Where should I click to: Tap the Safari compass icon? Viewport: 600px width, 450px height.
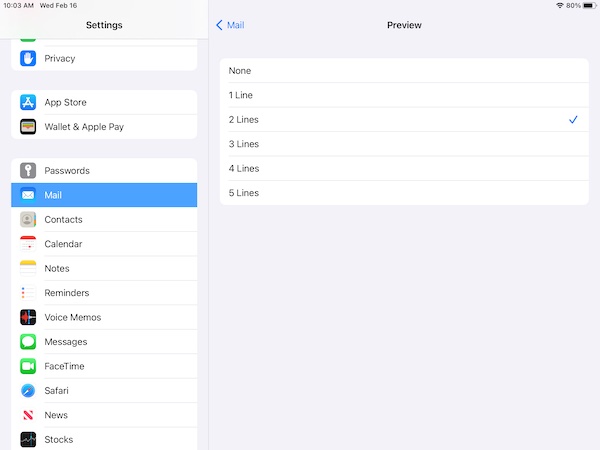coord(28,391)
